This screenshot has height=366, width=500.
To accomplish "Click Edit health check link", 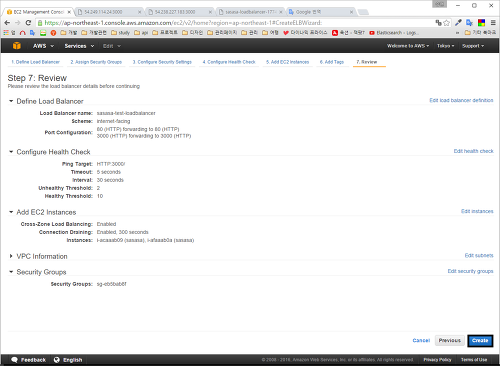I will 473,151.
